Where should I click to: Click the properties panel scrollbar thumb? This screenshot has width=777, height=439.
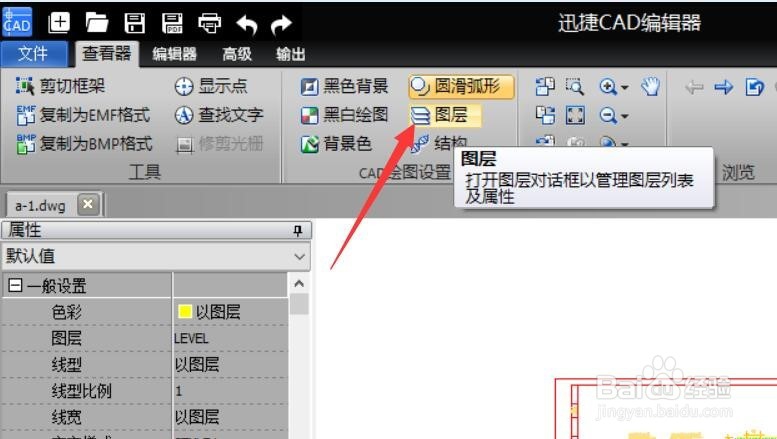coord(299,304)
